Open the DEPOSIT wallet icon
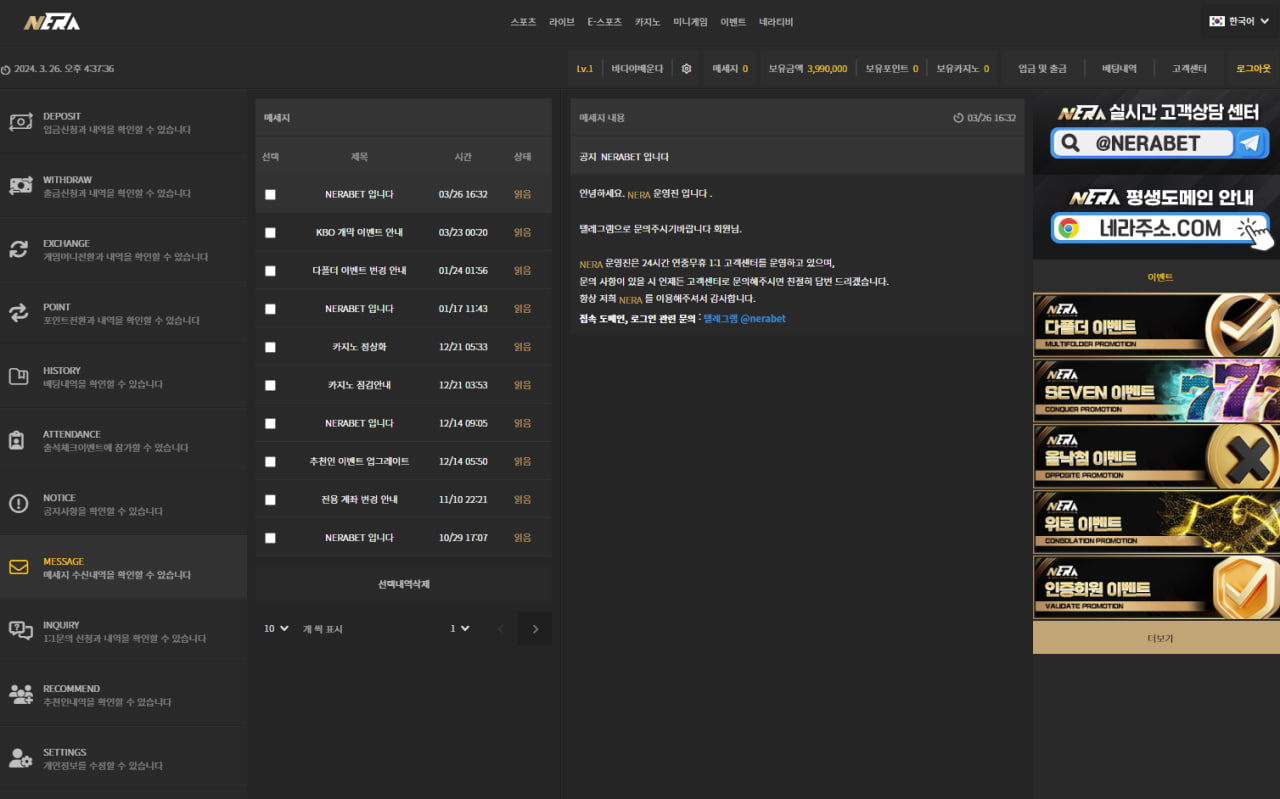The image size is (1280, 799). coord(20,122)
